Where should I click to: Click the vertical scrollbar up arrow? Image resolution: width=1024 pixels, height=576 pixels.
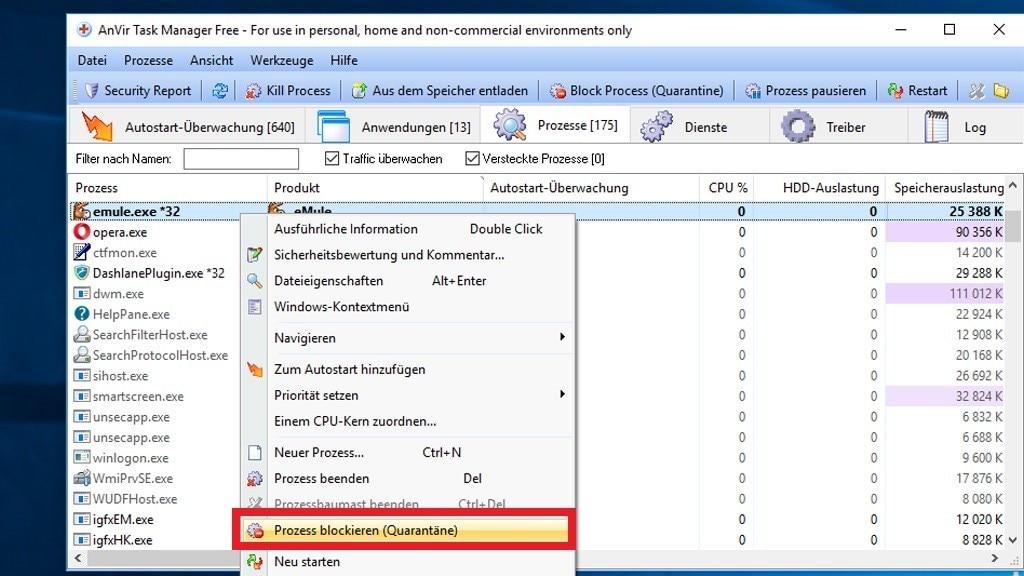[x=1013, y=185]
